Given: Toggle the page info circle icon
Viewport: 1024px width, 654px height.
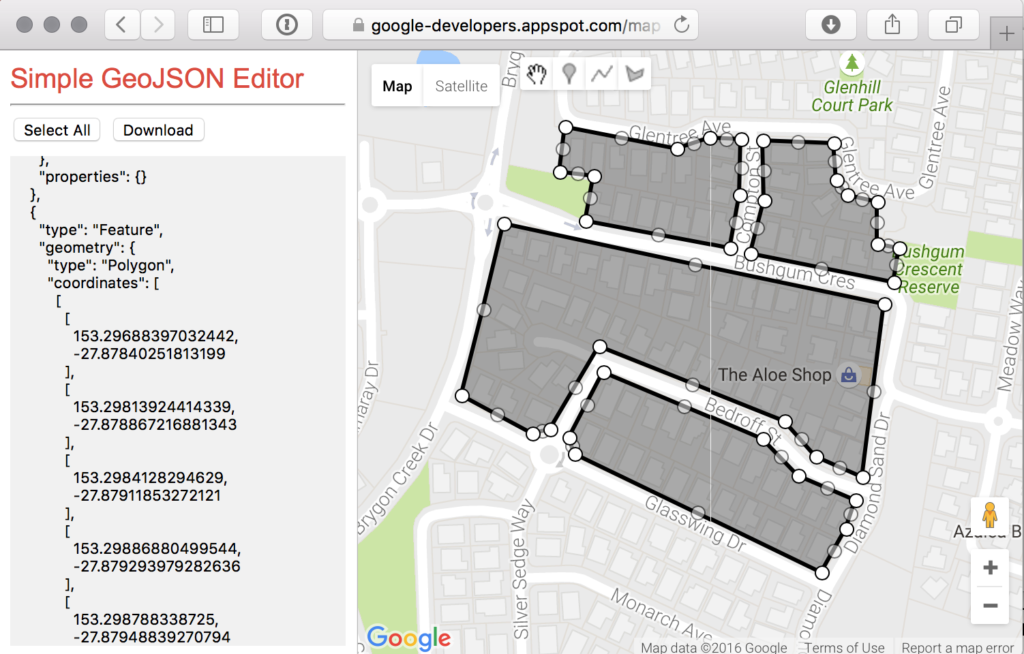Looking at the screenshot, I should [287, 24].
